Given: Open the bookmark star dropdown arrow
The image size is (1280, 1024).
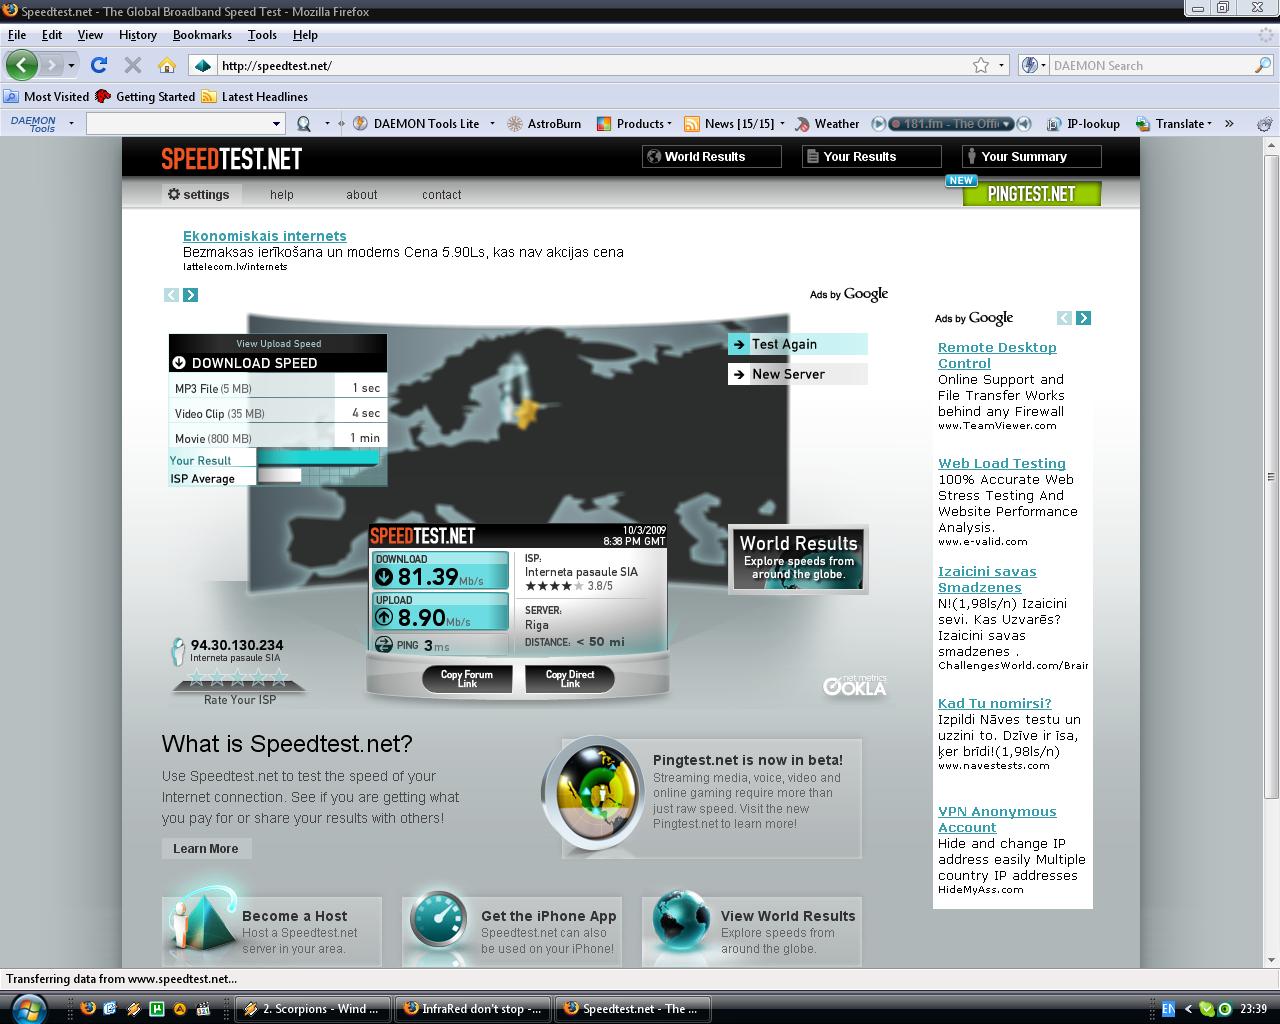Looking at the screenshot, I should (1002, 66).
